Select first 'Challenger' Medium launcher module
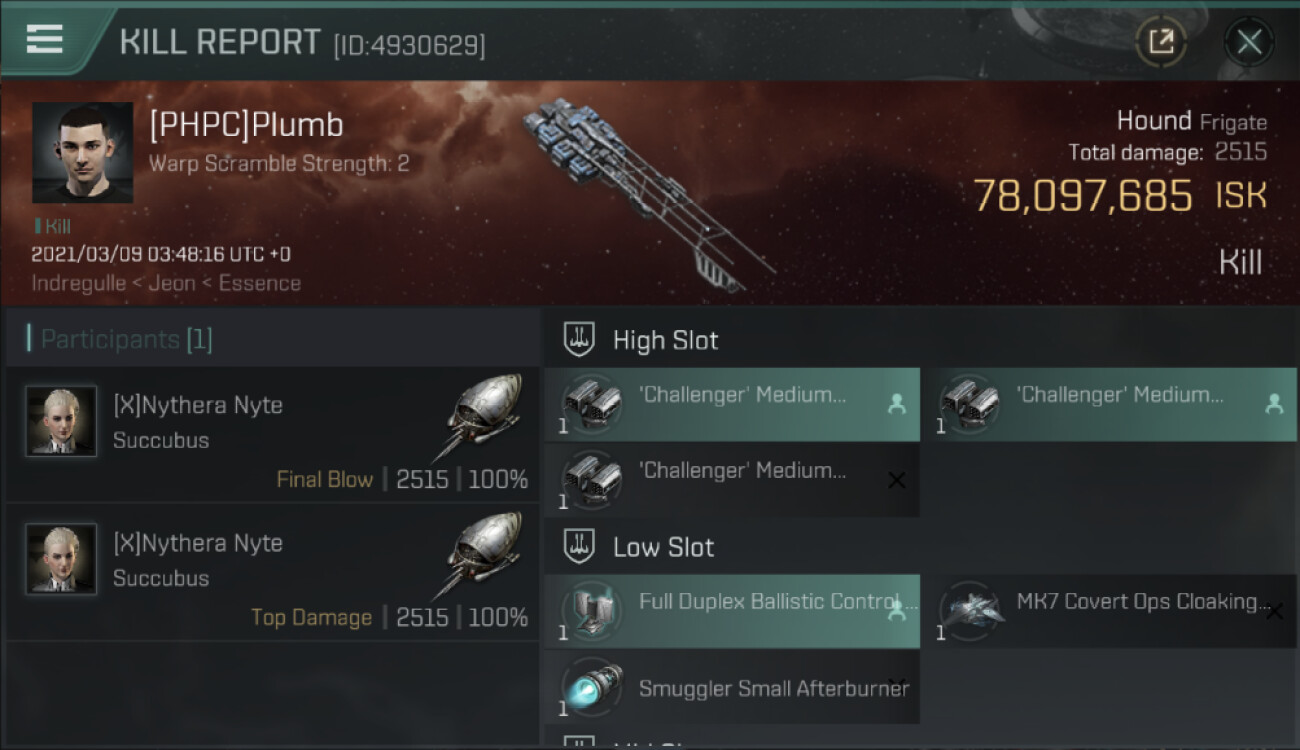This screenshot has height=750, width=1300. (x=732, y=404)
